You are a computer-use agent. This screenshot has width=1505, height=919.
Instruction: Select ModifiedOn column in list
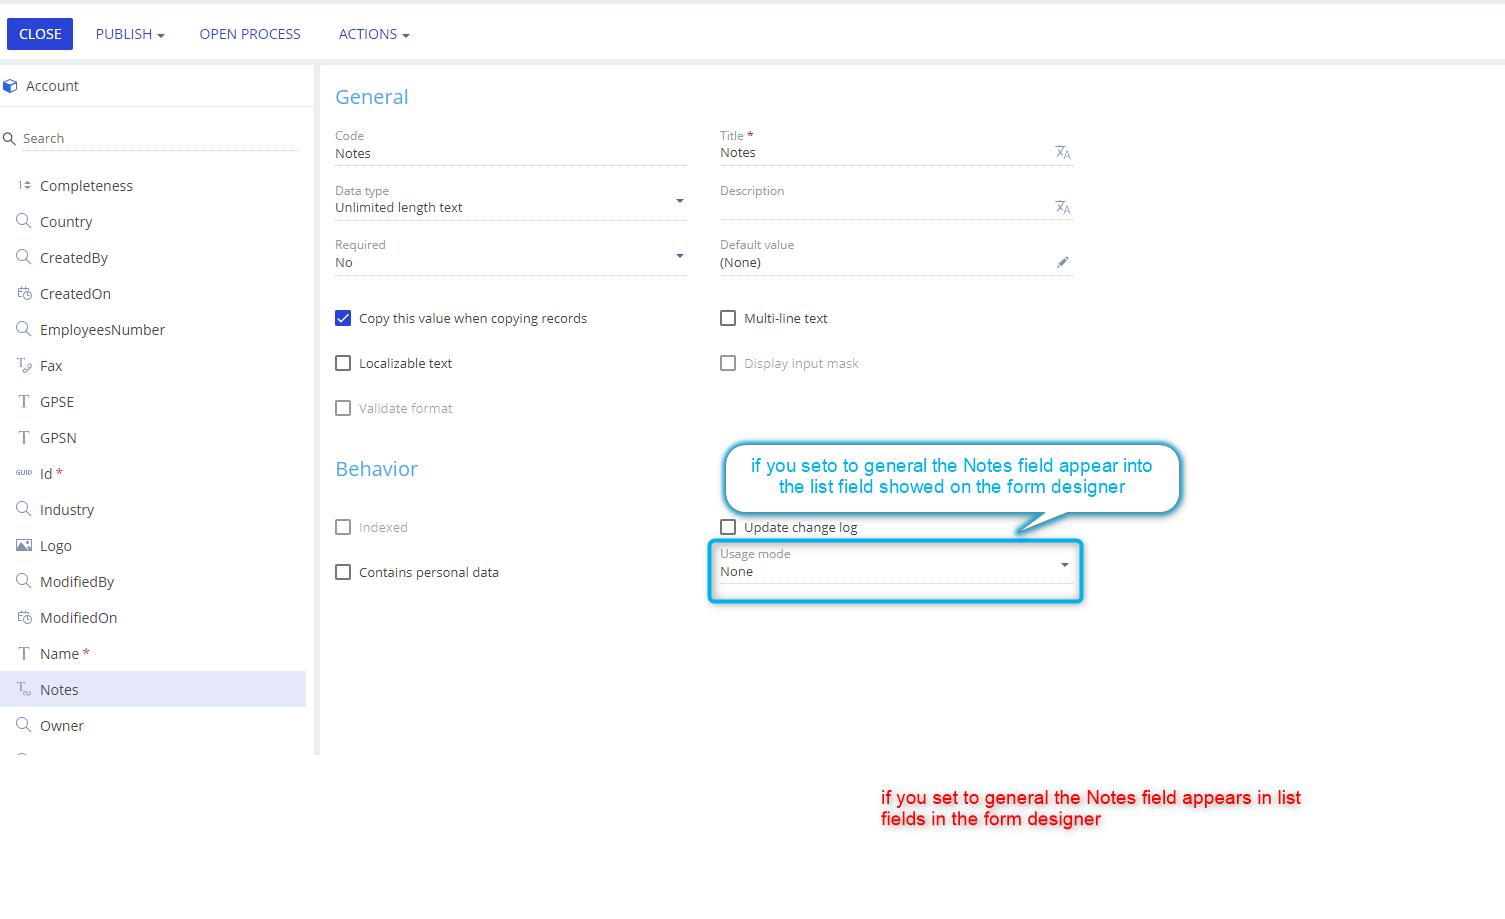pyautogui.click(x=153, y=617)
